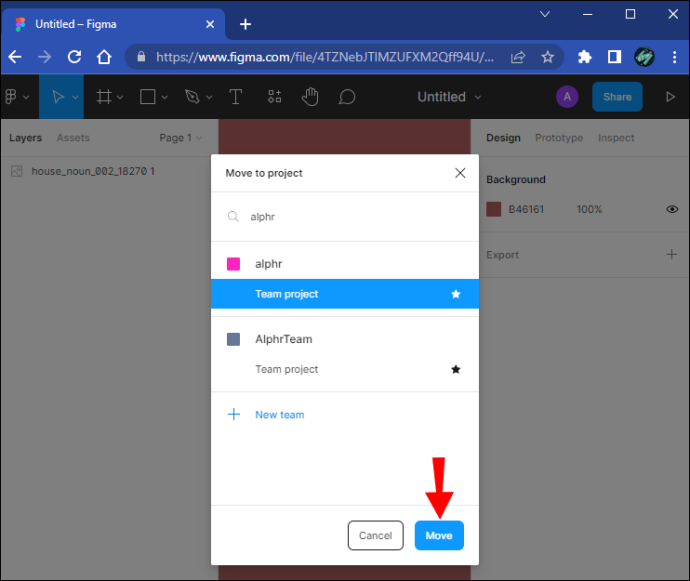Click the Cancel button
Screen dimensions: 690x581
375,535
